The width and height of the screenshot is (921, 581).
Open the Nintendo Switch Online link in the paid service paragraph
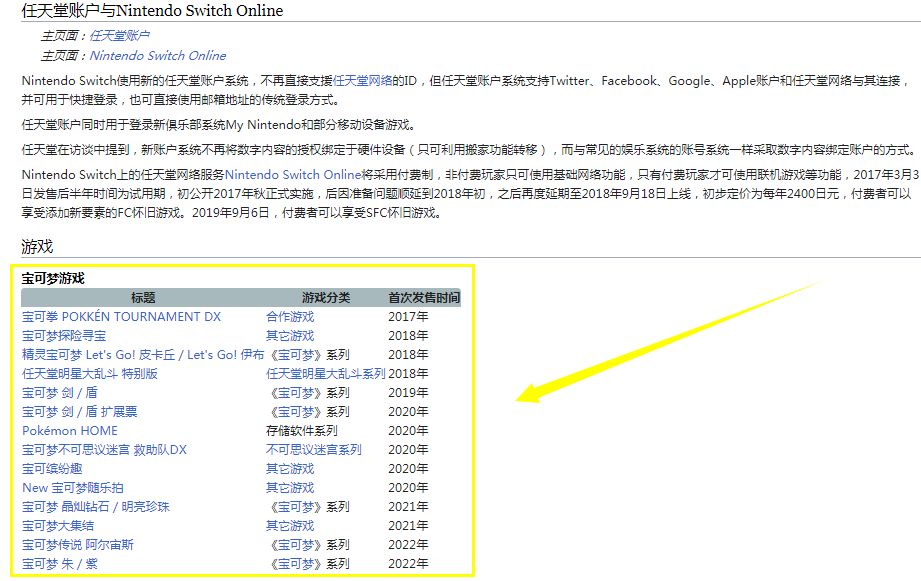[293, 175]
